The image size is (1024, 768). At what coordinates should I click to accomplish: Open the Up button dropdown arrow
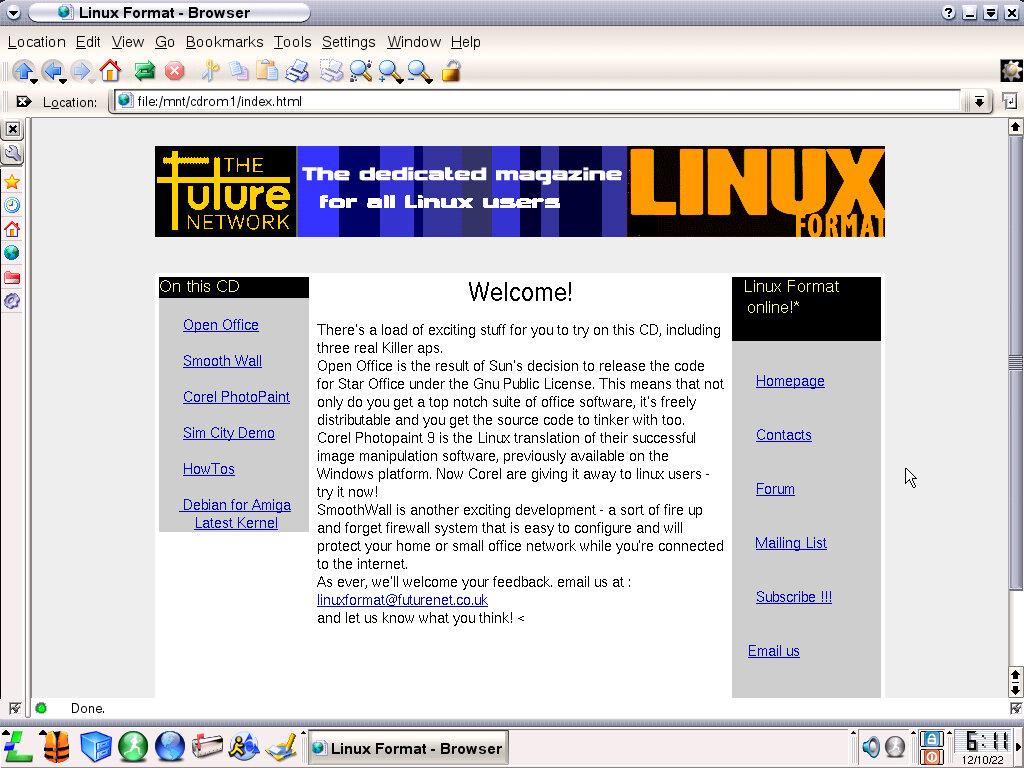[x=33, y=79]
